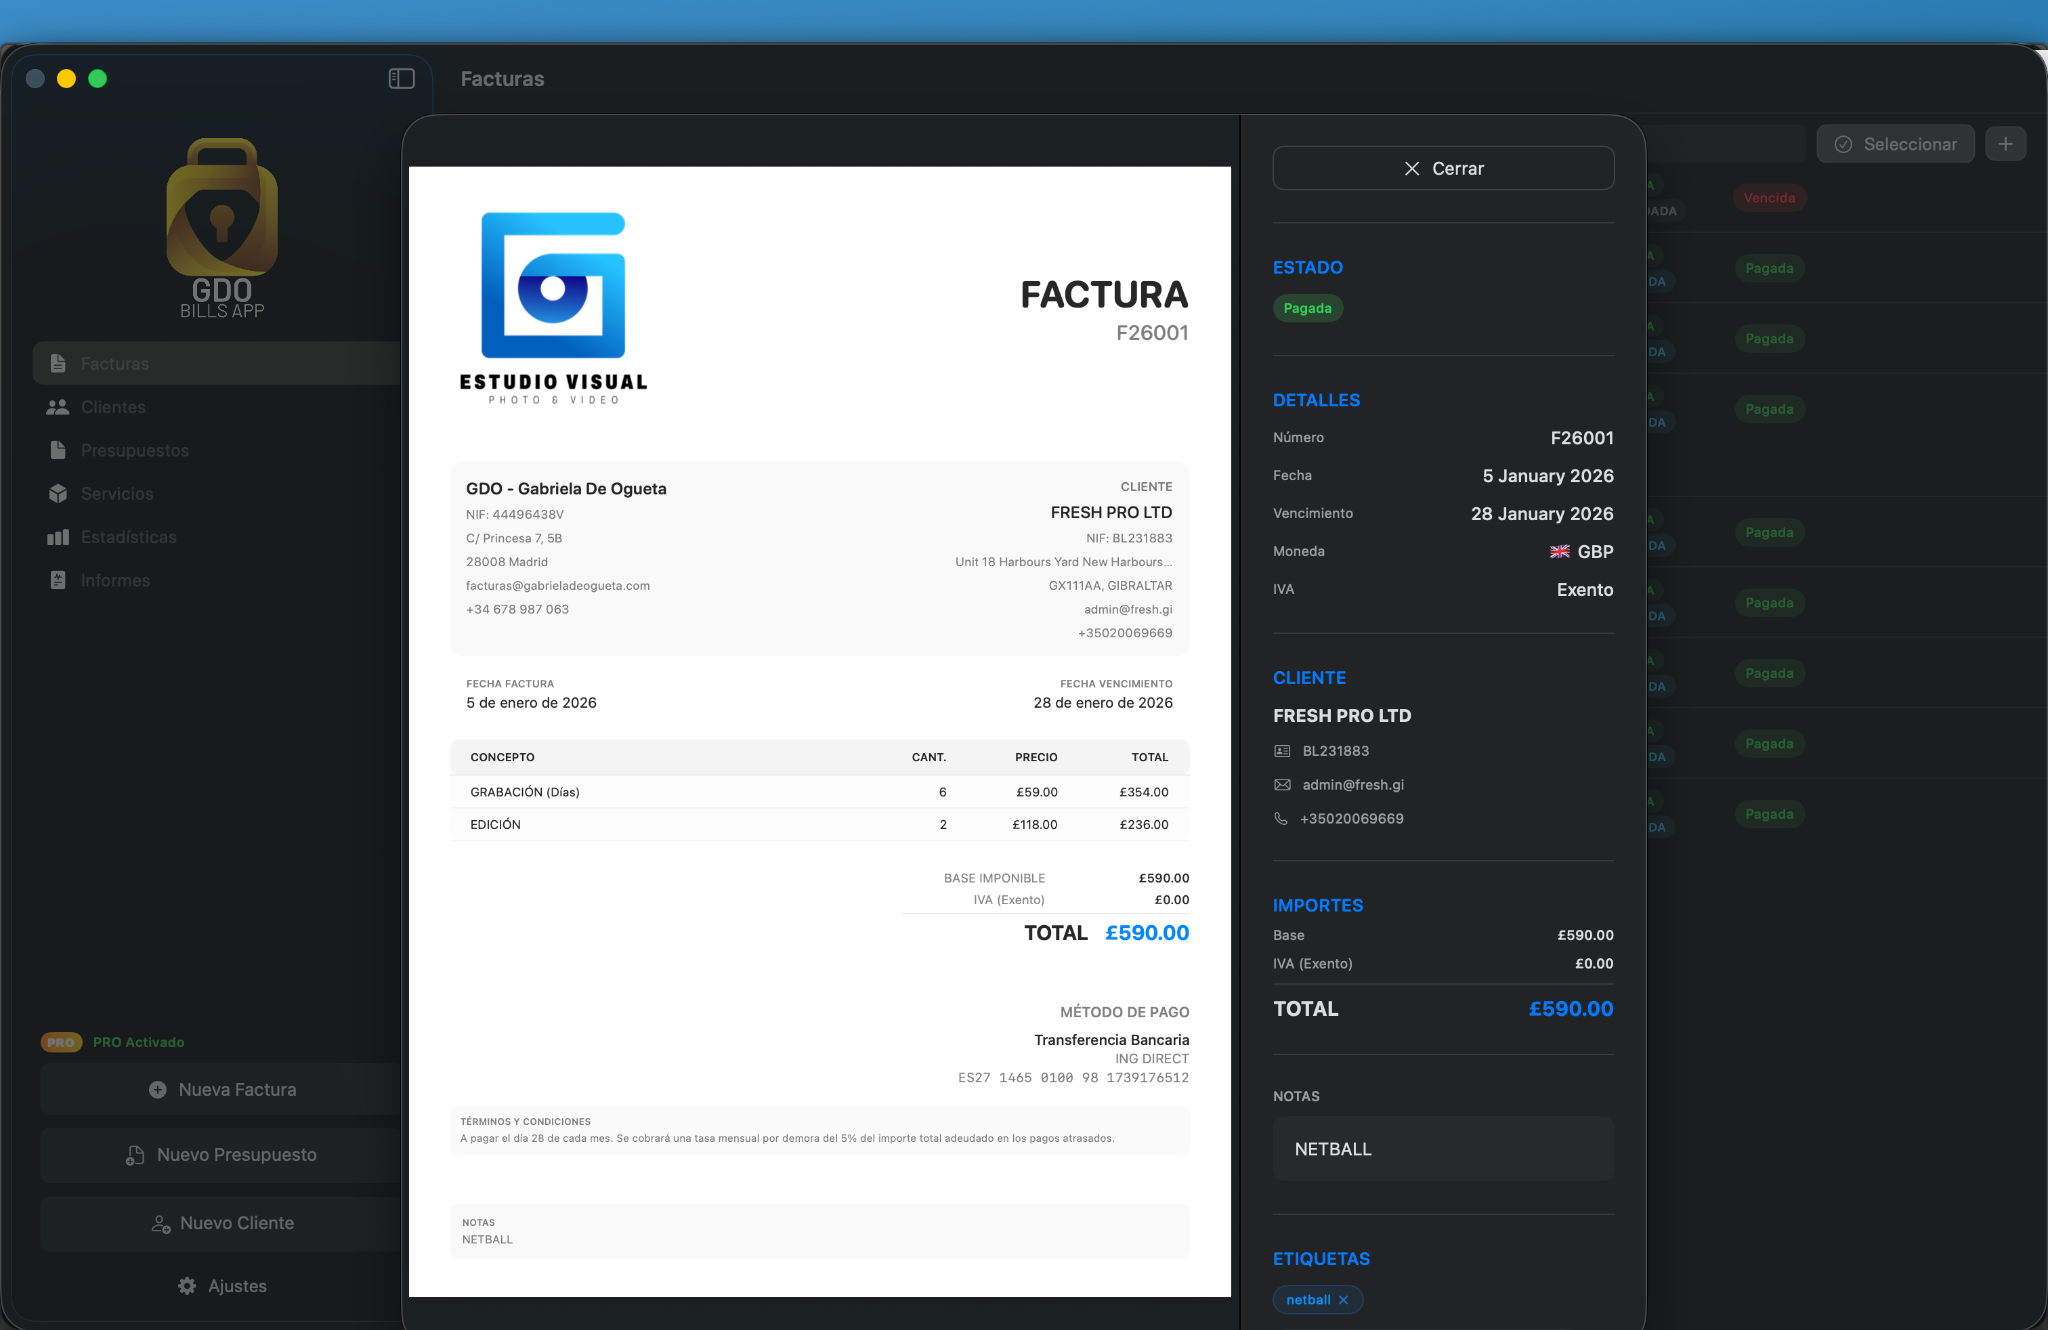2048x1330 pixels.
Task: Click FRESH PRO LTD in Cliente panel
Action: 1342,716
